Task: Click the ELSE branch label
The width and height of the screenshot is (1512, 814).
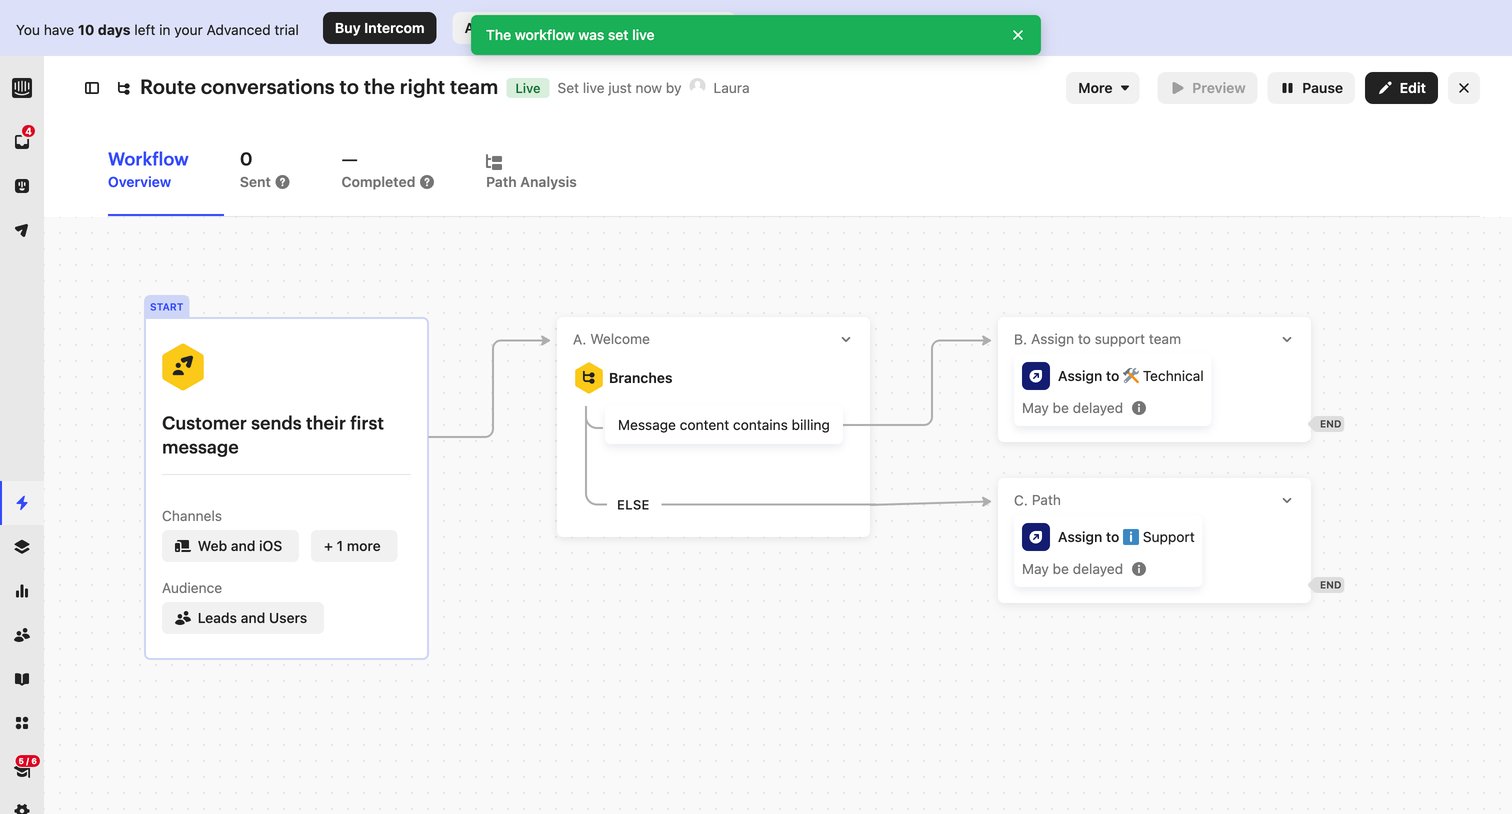Action: tap(633, 505)
